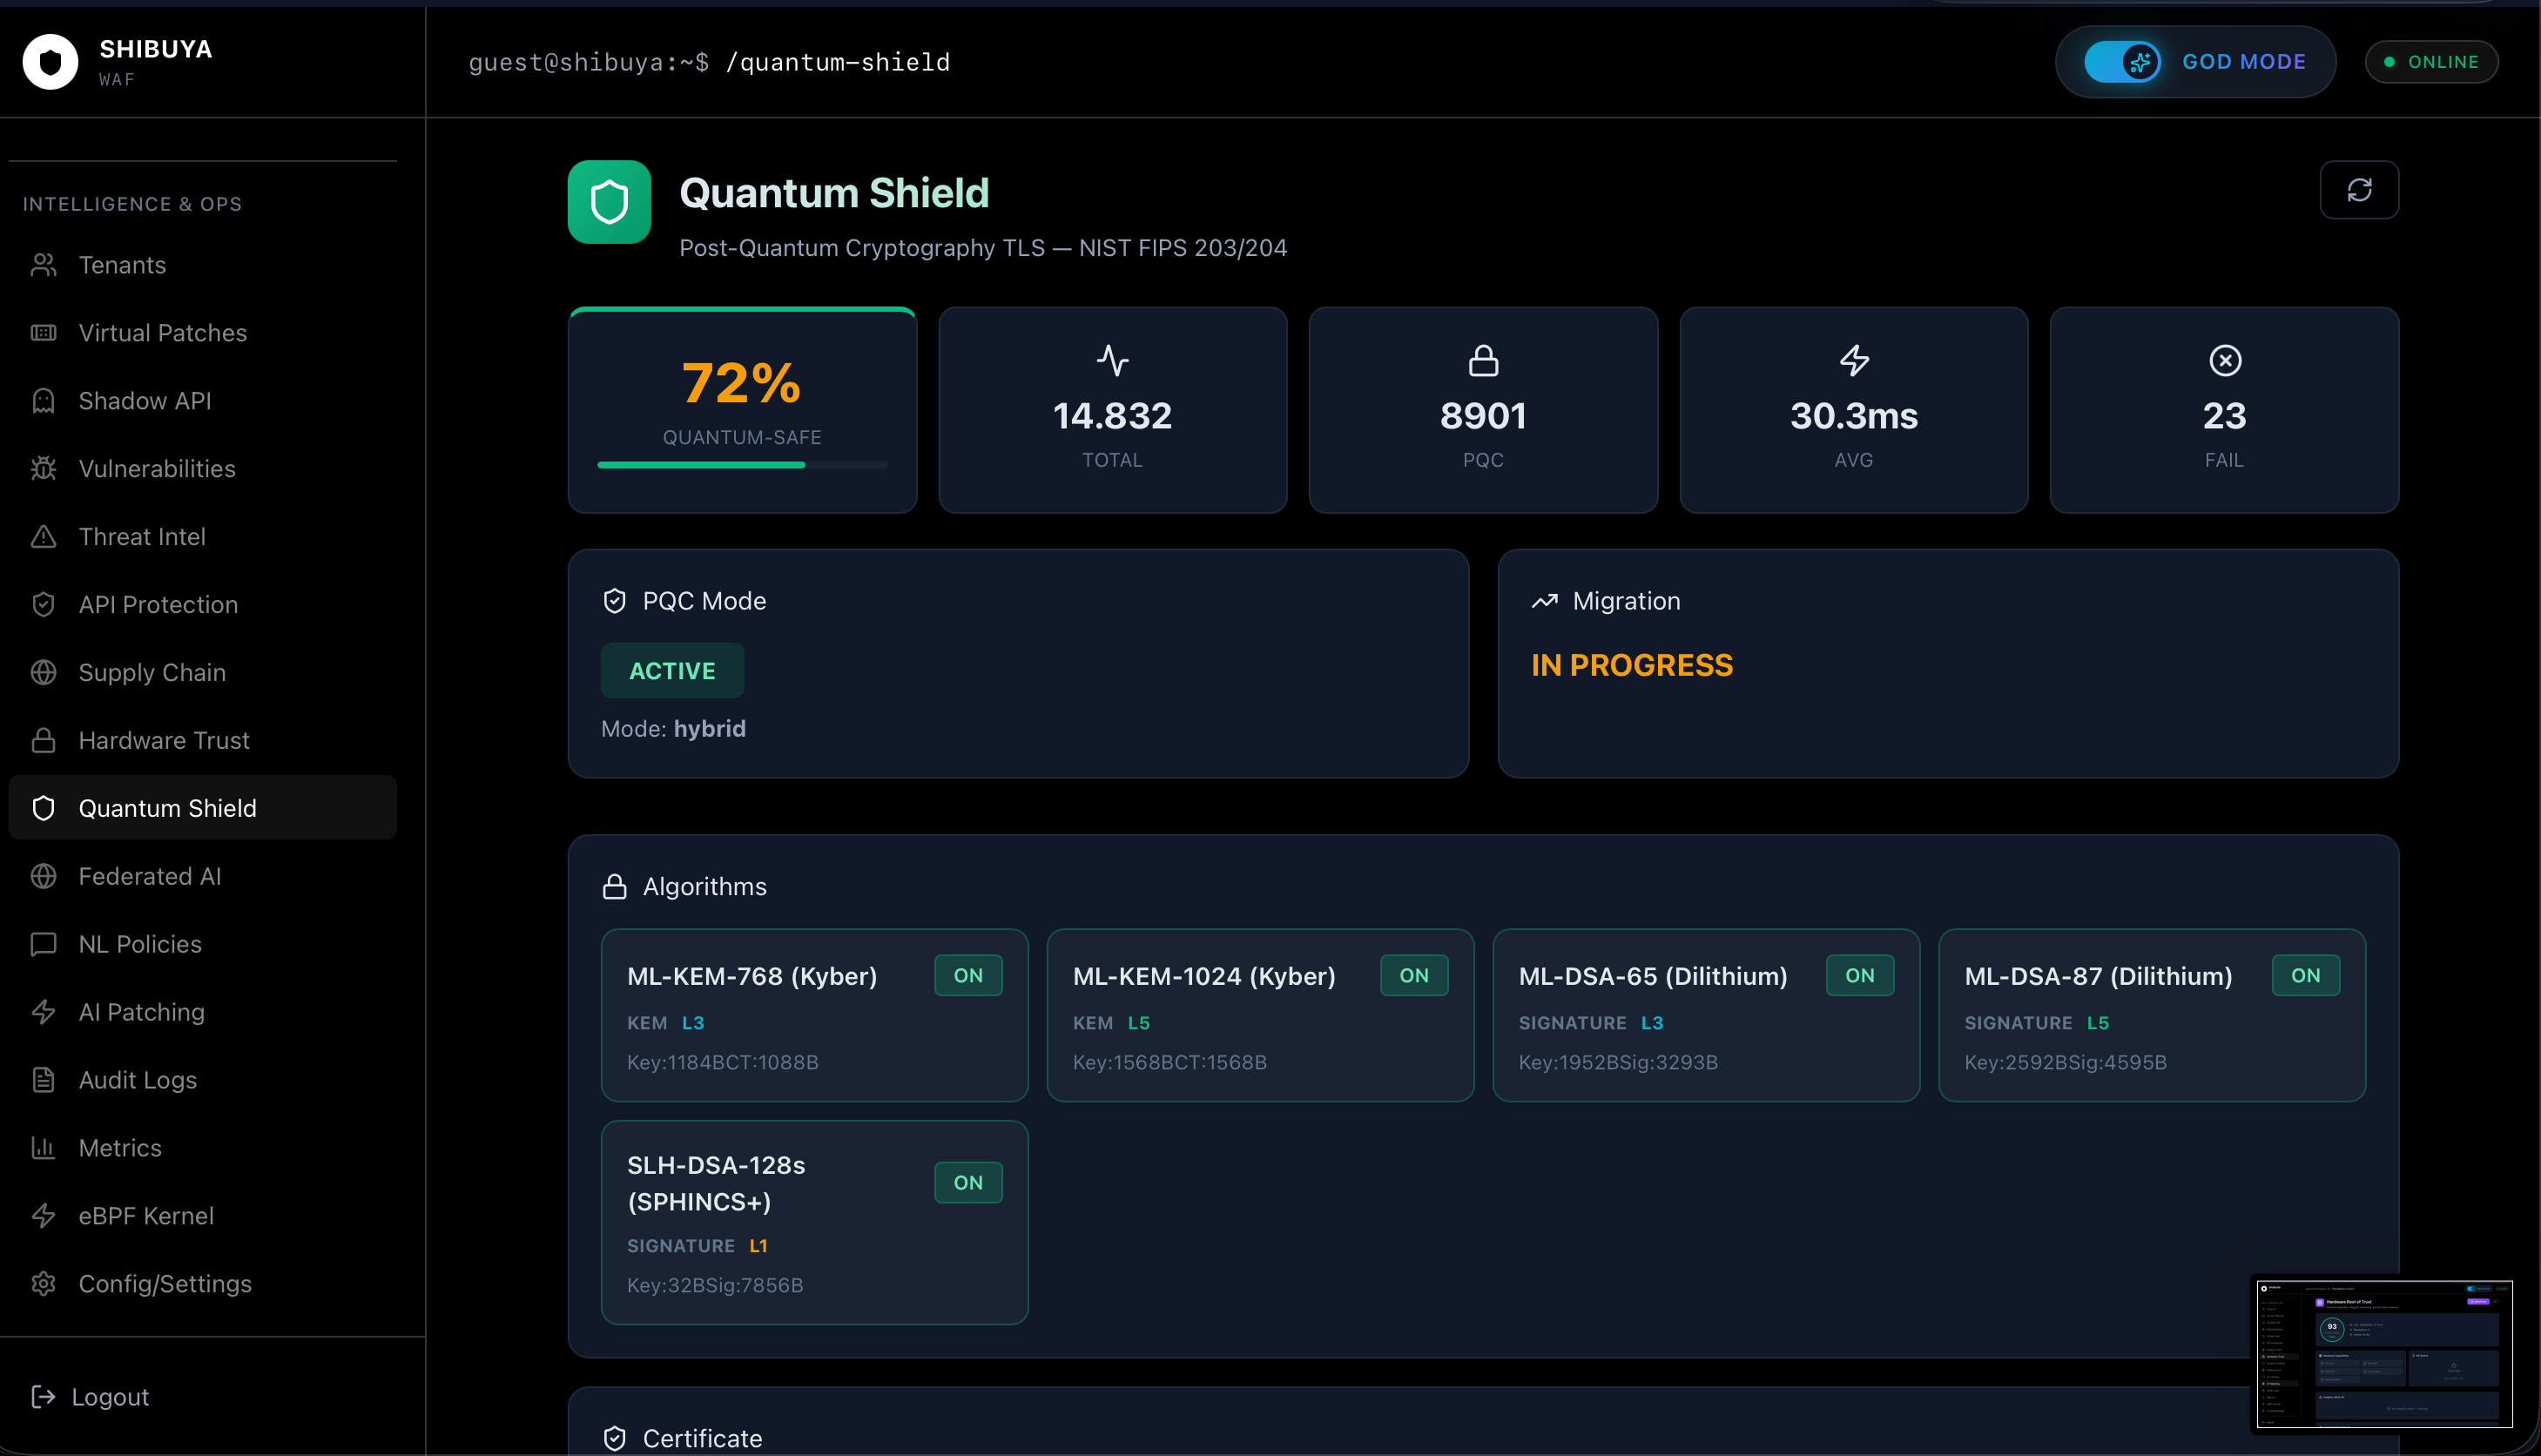Click the Metrics bar chart icon
This screenshot has height=1456, width=2541.
tap(43, 1148)
